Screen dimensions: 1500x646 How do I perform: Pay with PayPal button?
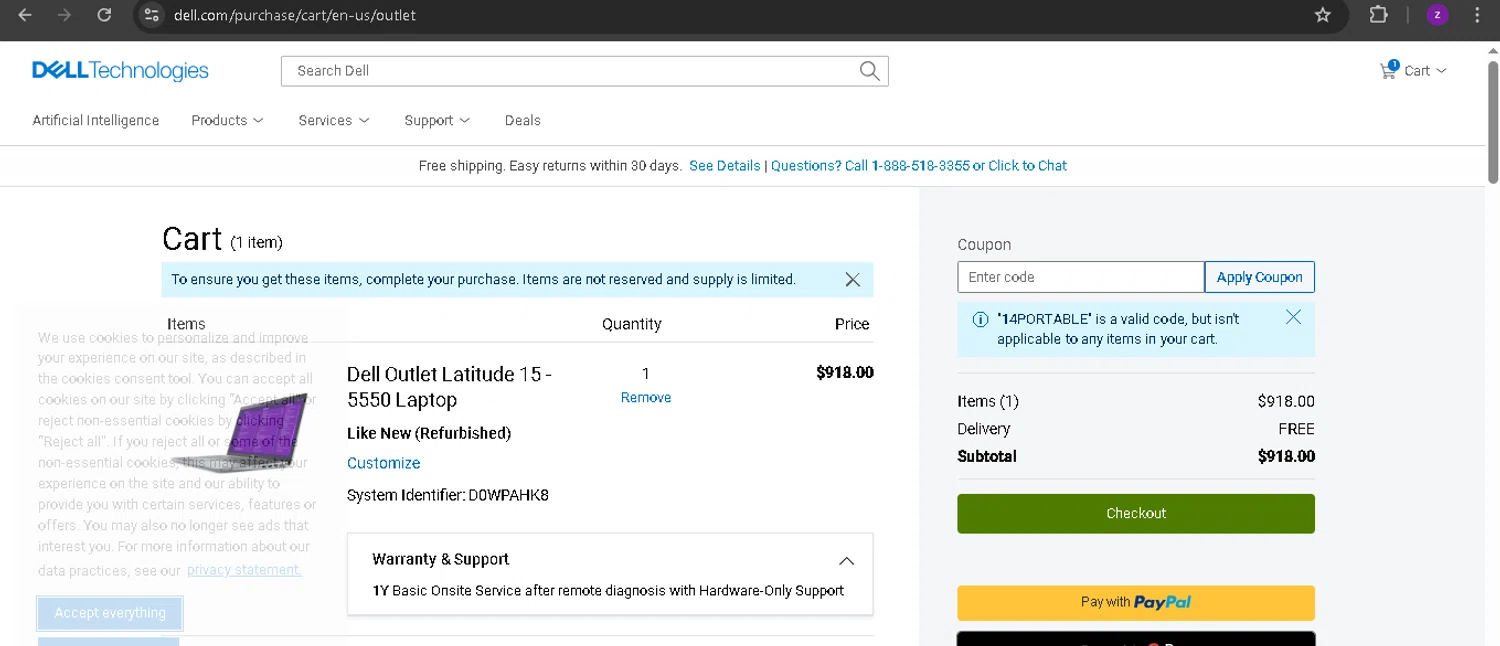coord(1136,603)
